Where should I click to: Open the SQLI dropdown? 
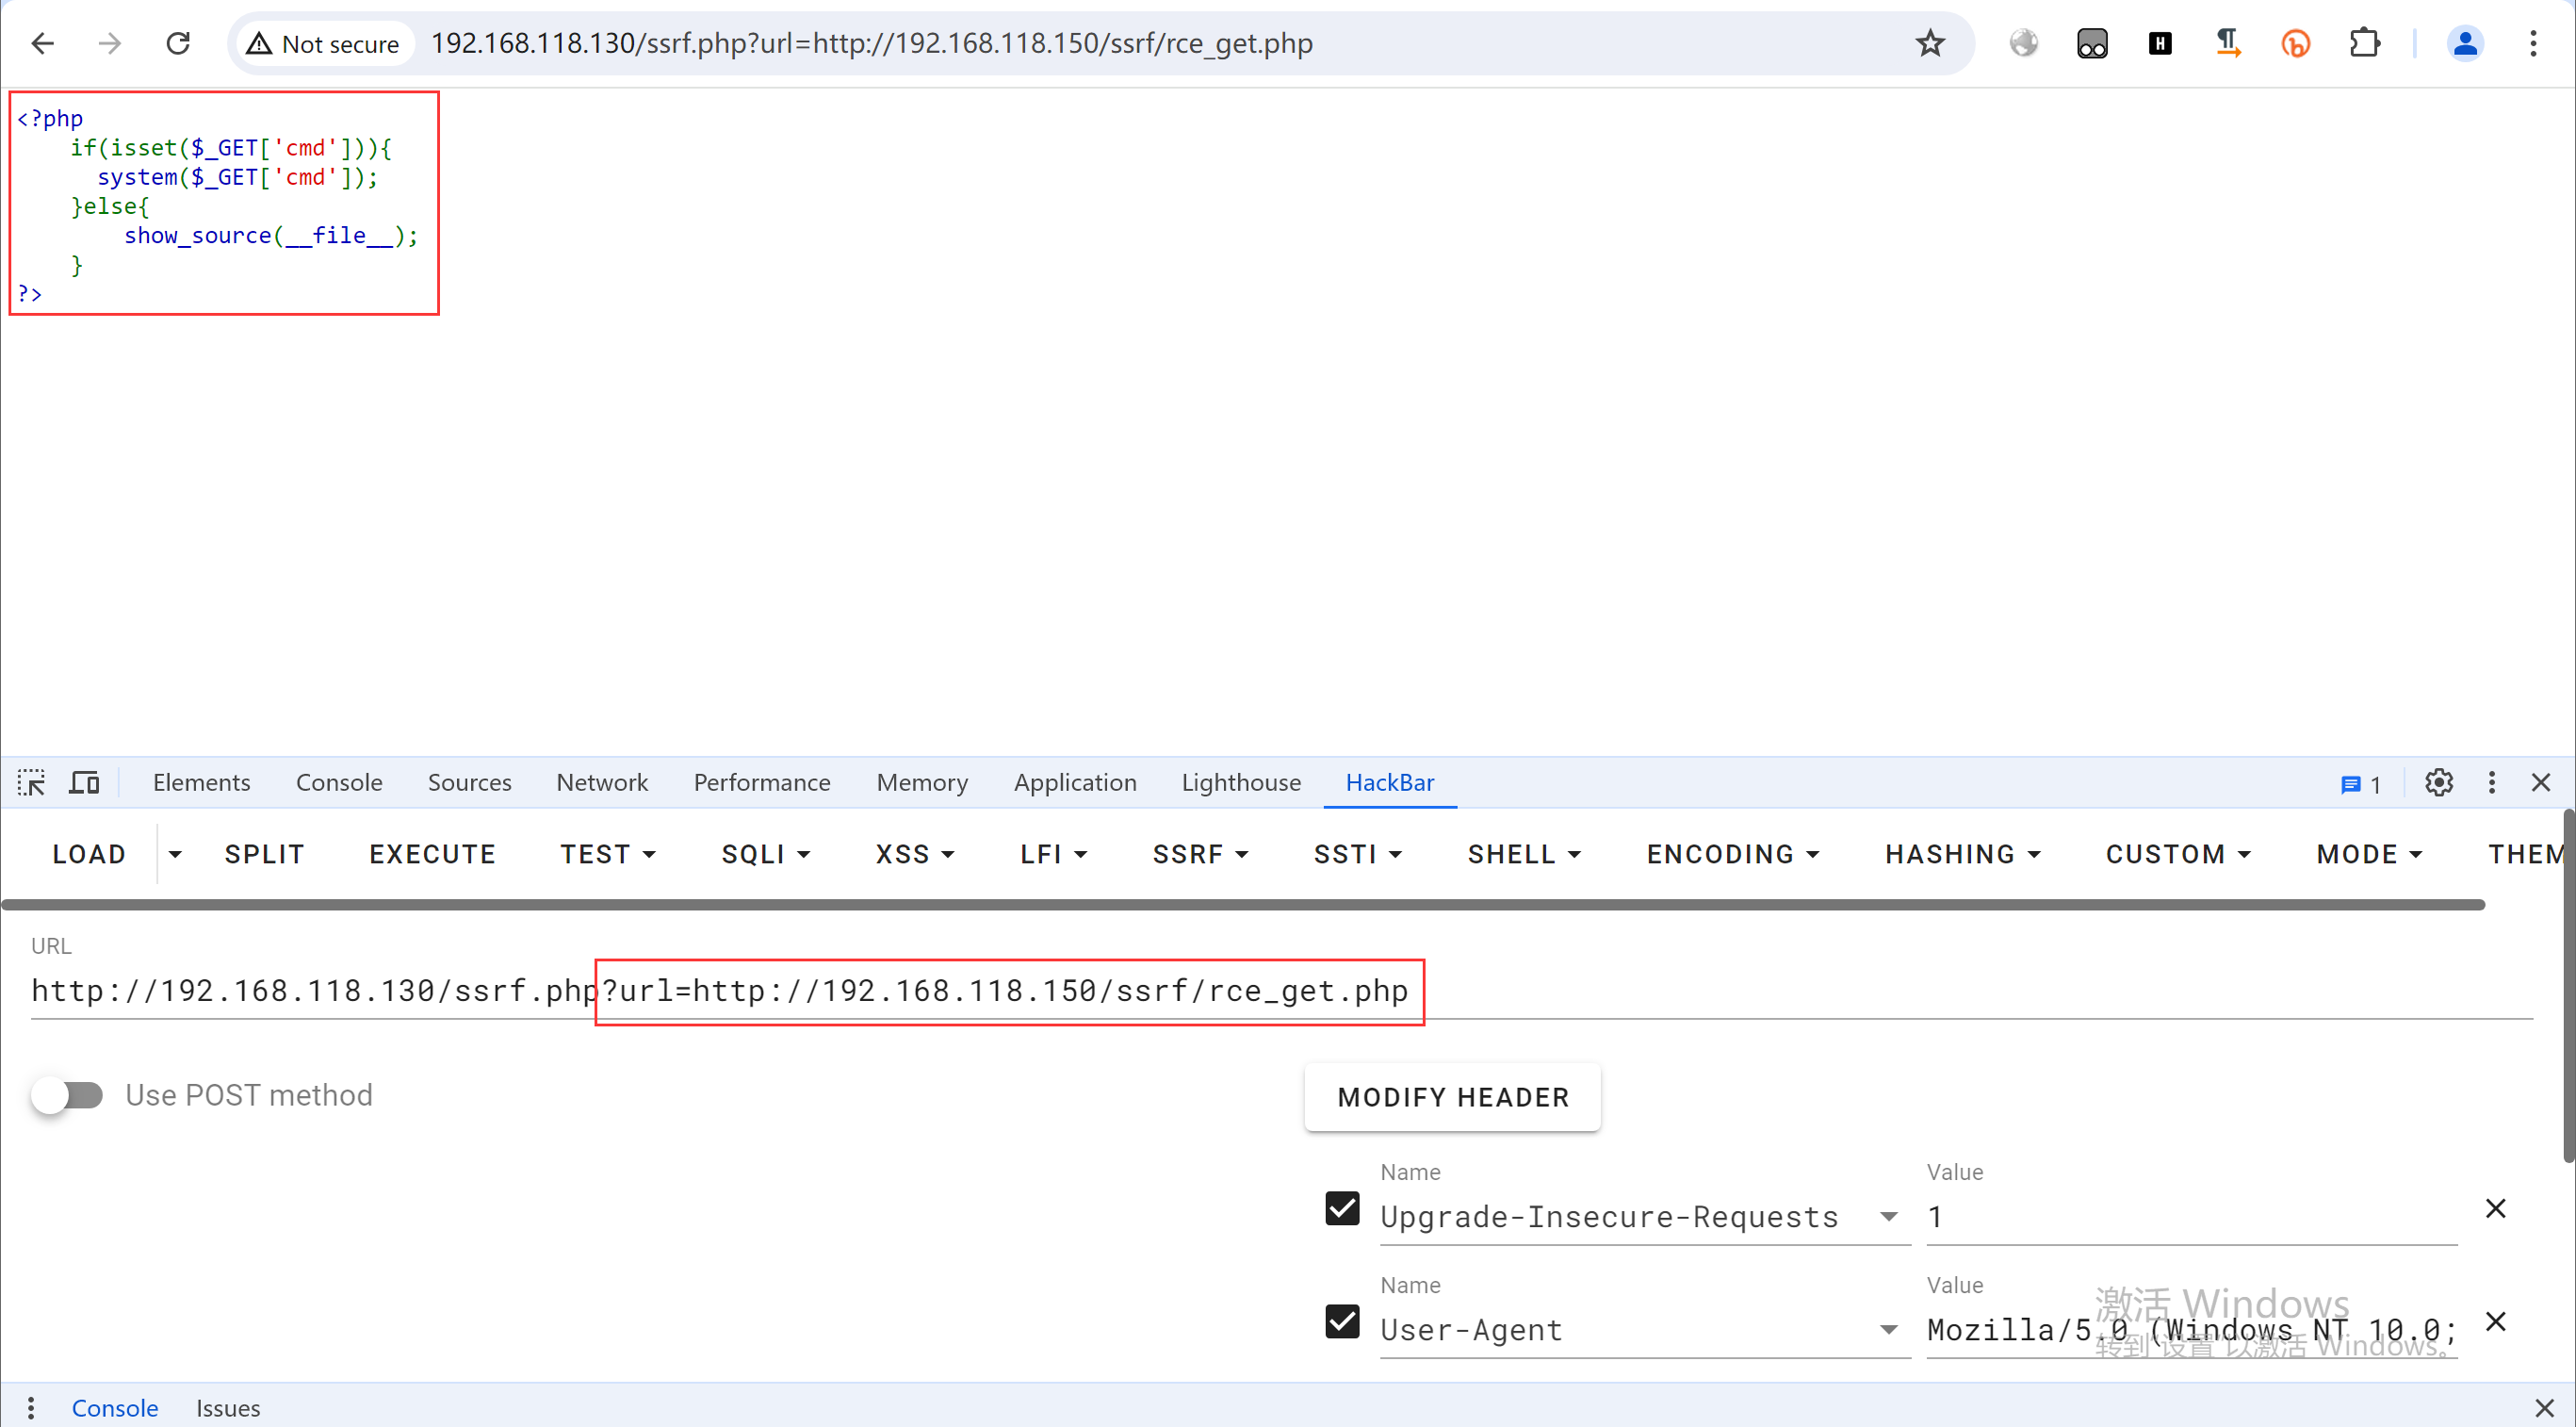click(766, 854)
